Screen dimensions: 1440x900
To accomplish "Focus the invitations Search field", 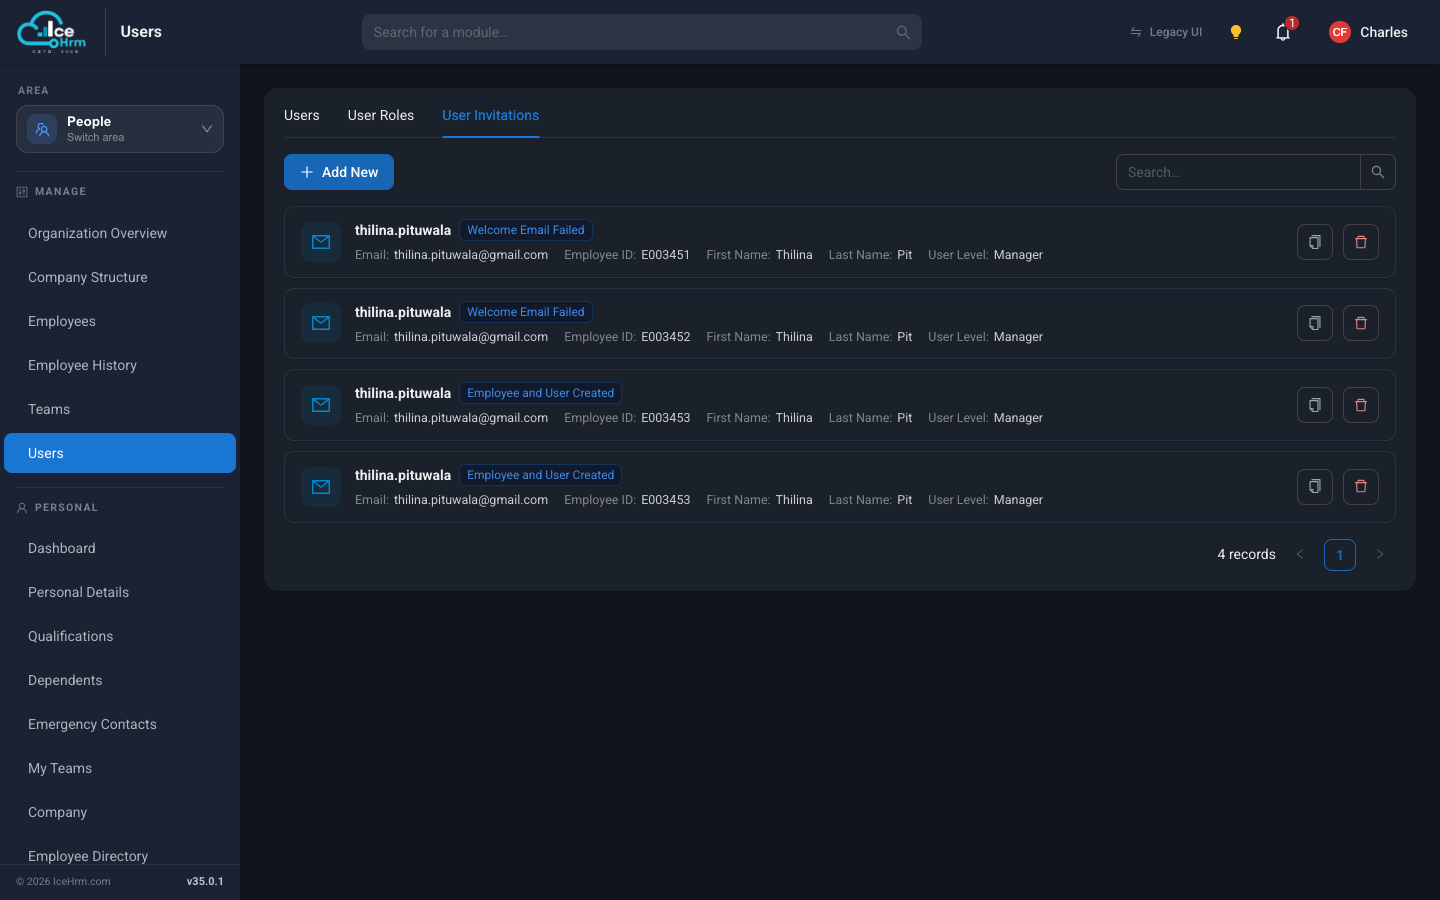I will coord(1238,172).
